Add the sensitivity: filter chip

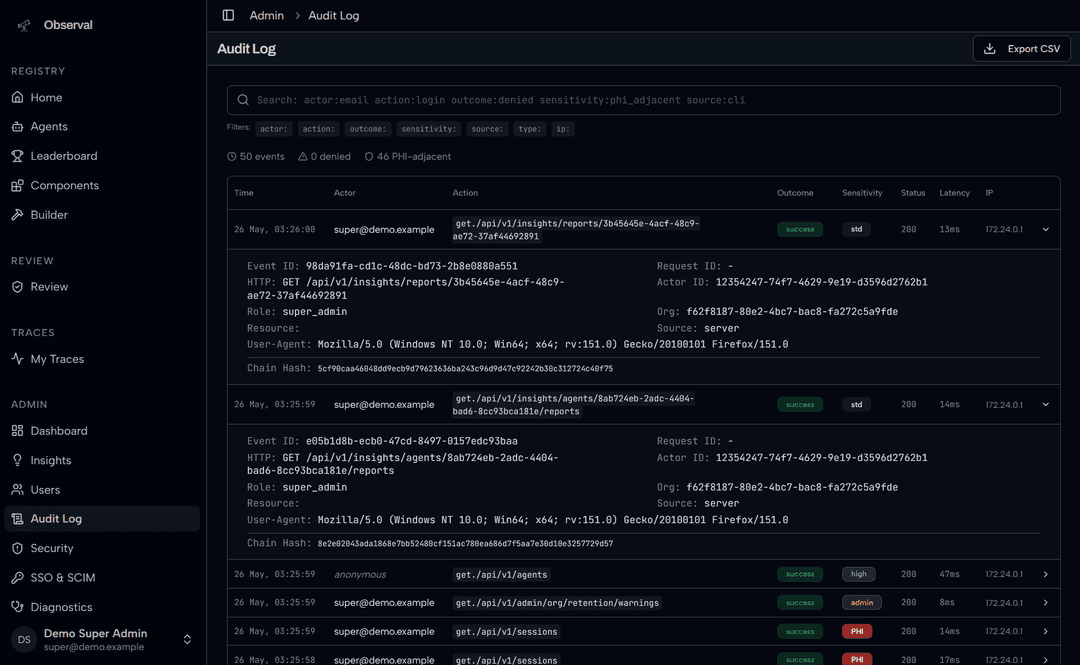tap(428, 129)
